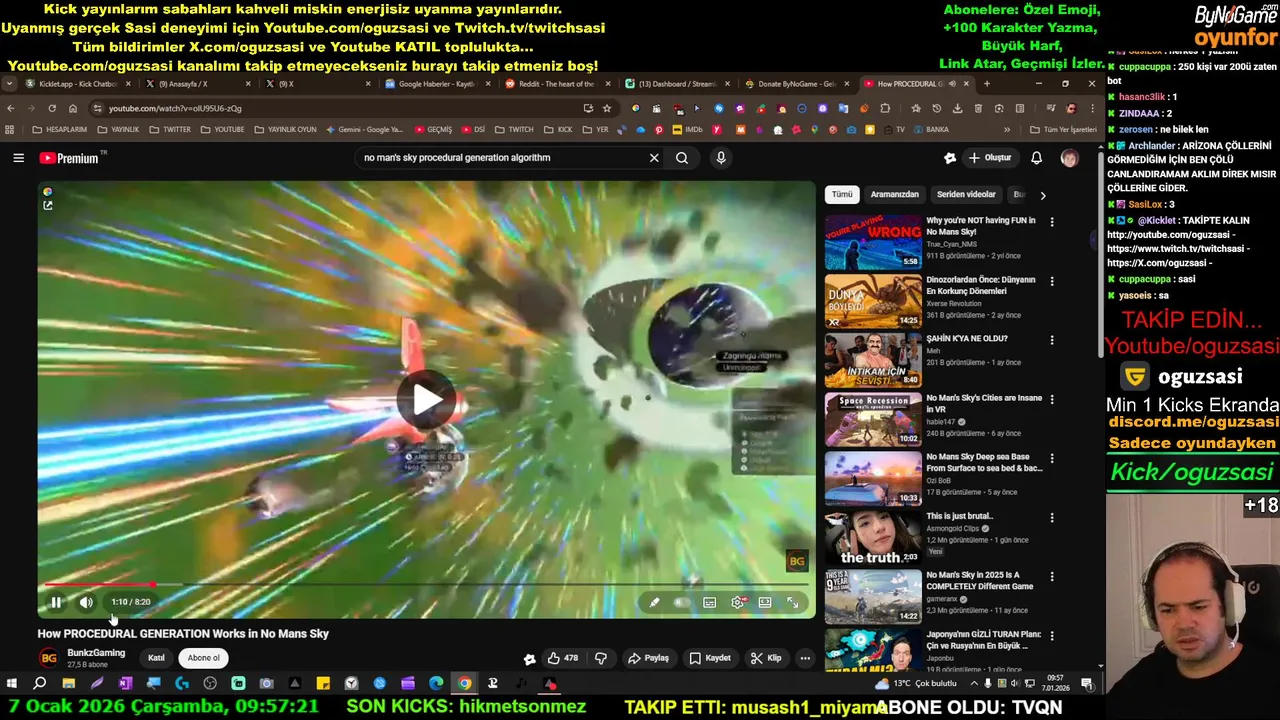
Task: Open options for 'This is just brutal..' video
Action: coord(1051,517)
